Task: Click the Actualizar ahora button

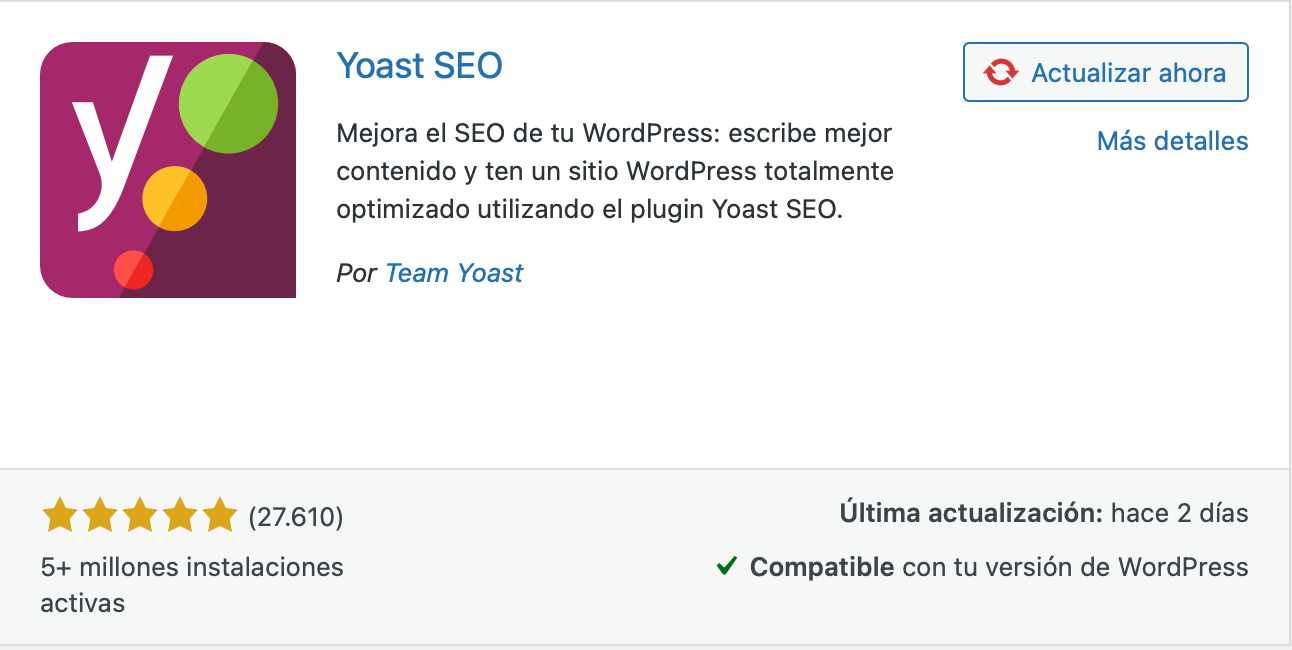Action: [1106, 72]
